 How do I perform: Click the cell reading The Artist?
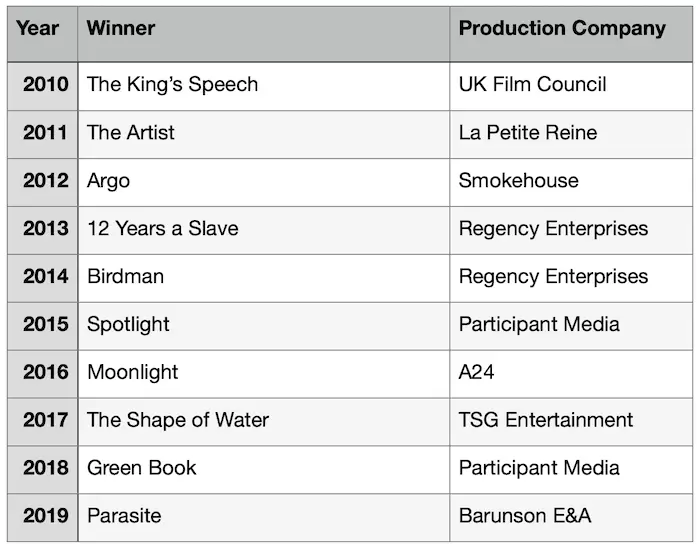point(264,134)
